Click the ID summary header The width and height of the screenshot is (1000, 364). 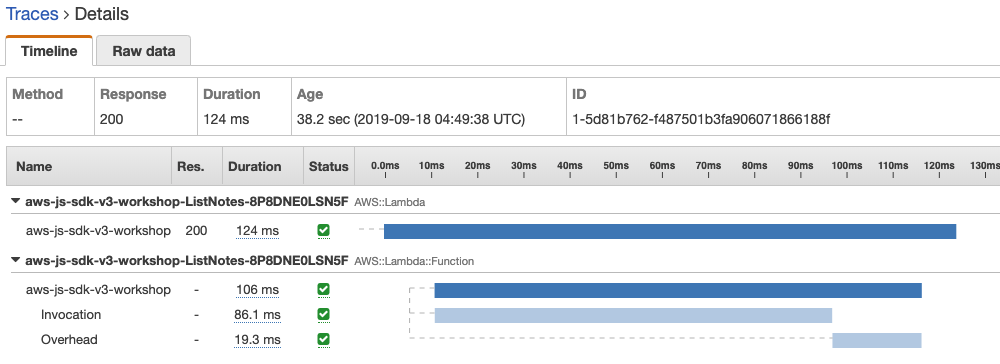pos(579,94)
